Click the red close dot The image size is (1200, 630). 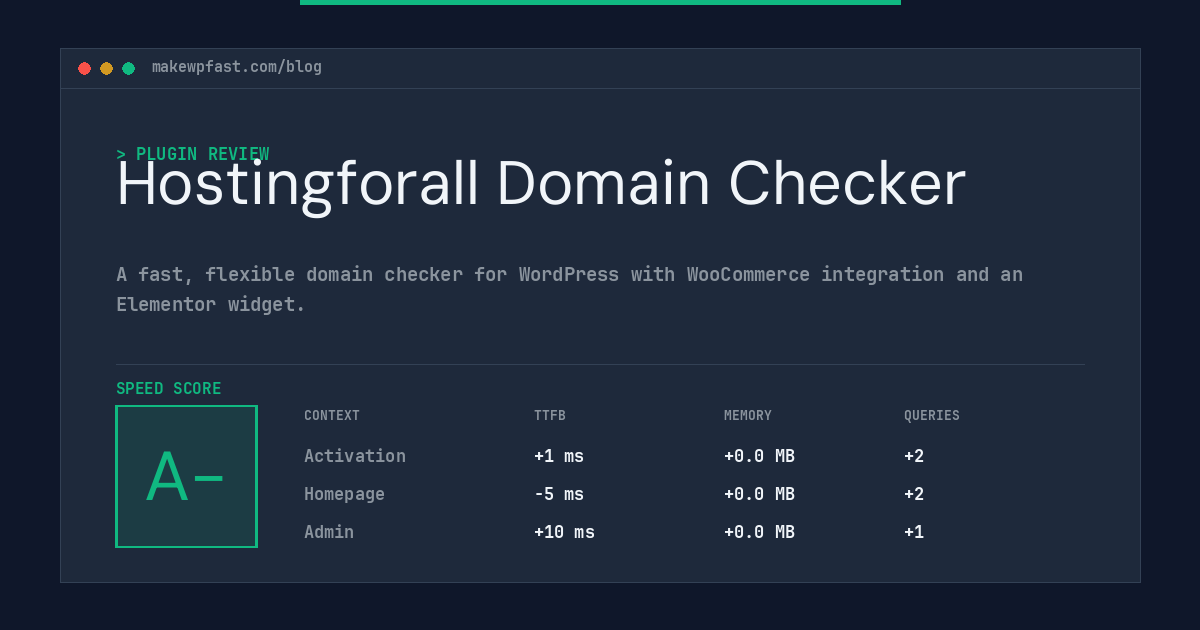(85, 68)
